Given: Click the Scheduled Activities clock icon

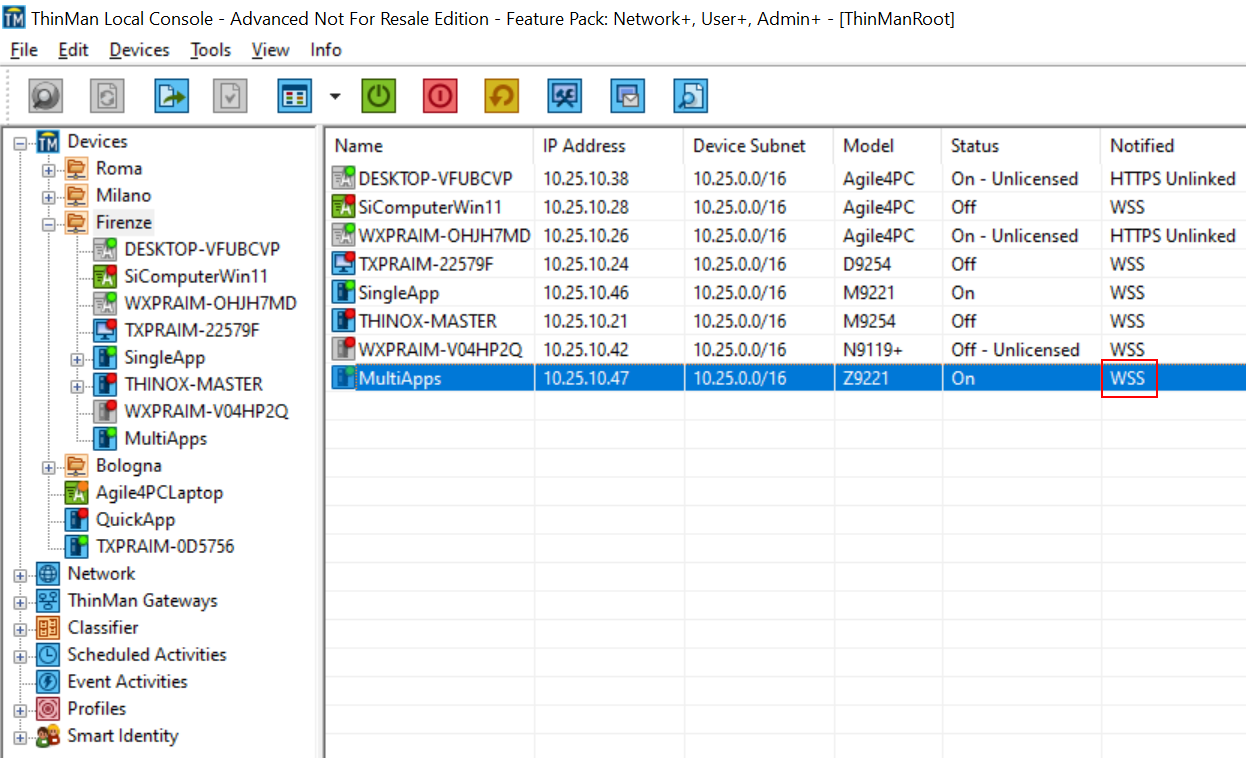Looking at the screenshot, I should (48, 655).
